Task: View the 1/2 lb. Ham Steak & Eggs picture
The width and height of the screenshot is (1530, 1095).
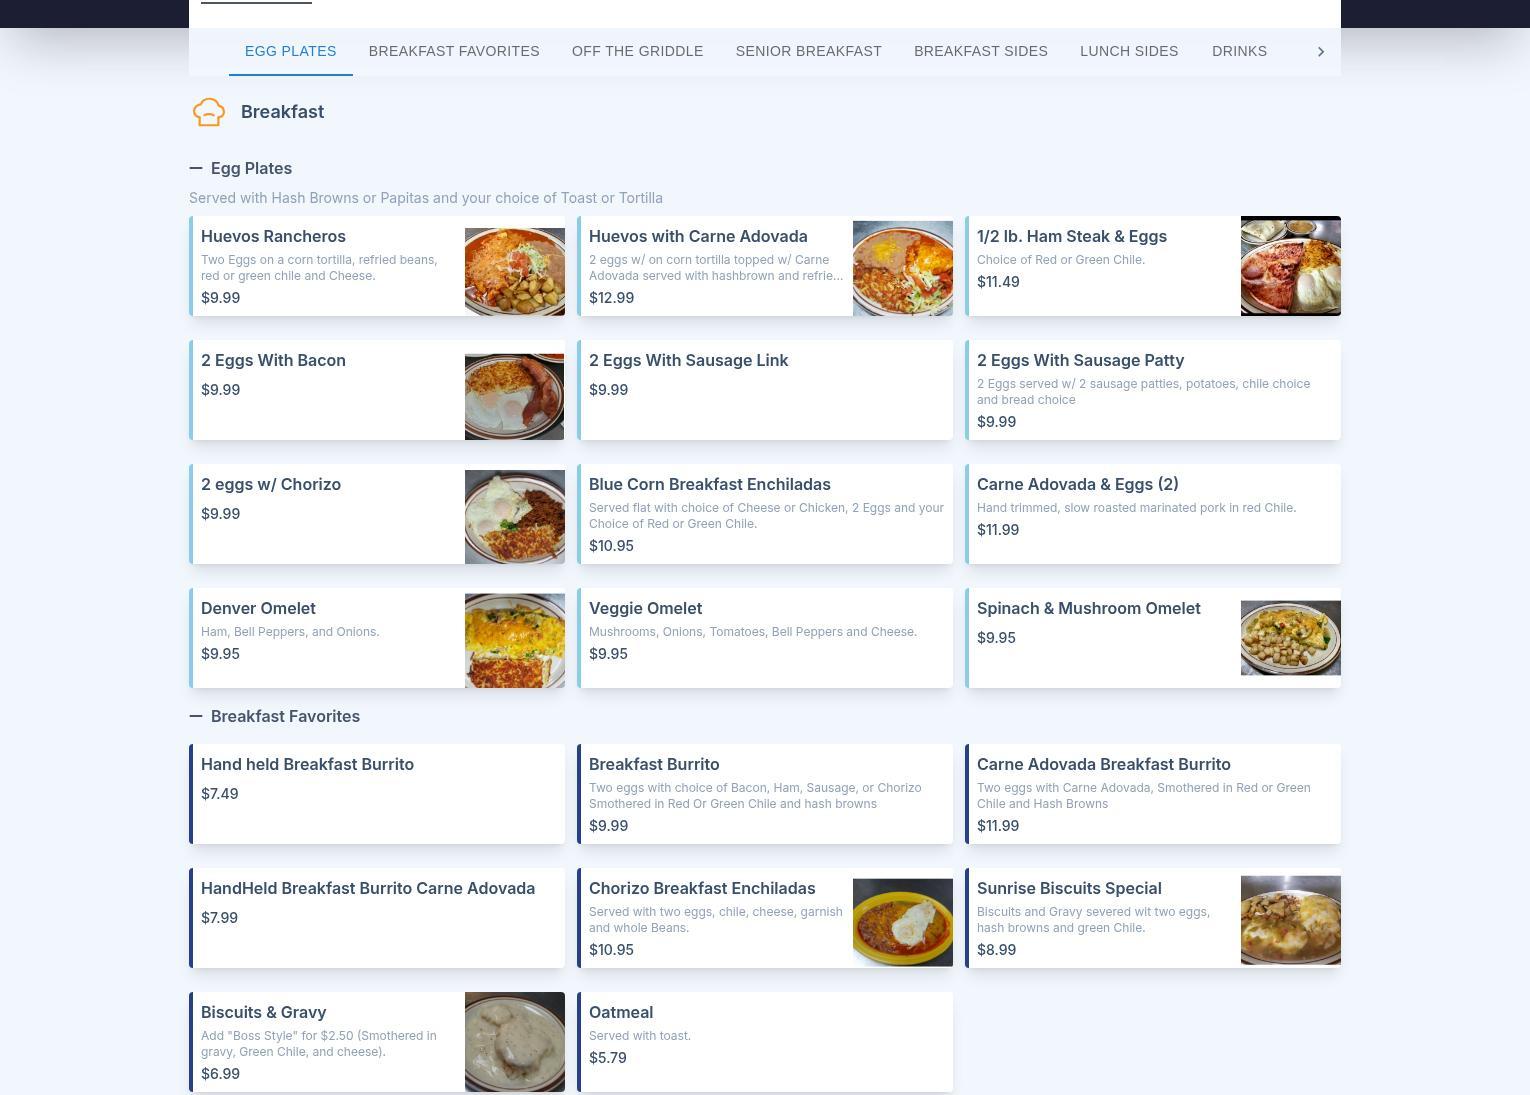Action: tap(1290, 266)
